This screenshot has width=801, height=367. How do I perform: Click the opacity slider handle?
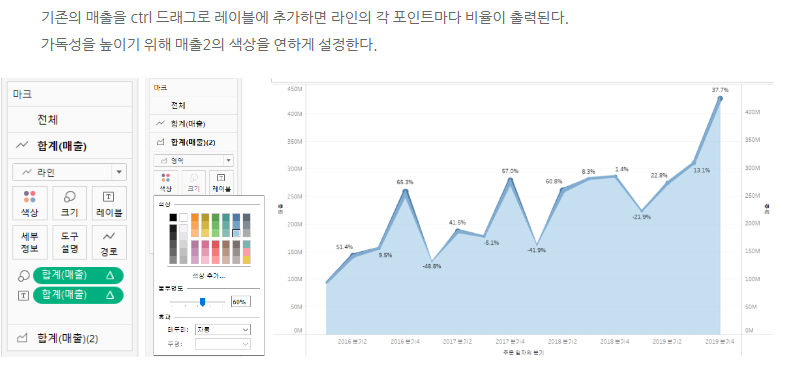pos(202,302)
